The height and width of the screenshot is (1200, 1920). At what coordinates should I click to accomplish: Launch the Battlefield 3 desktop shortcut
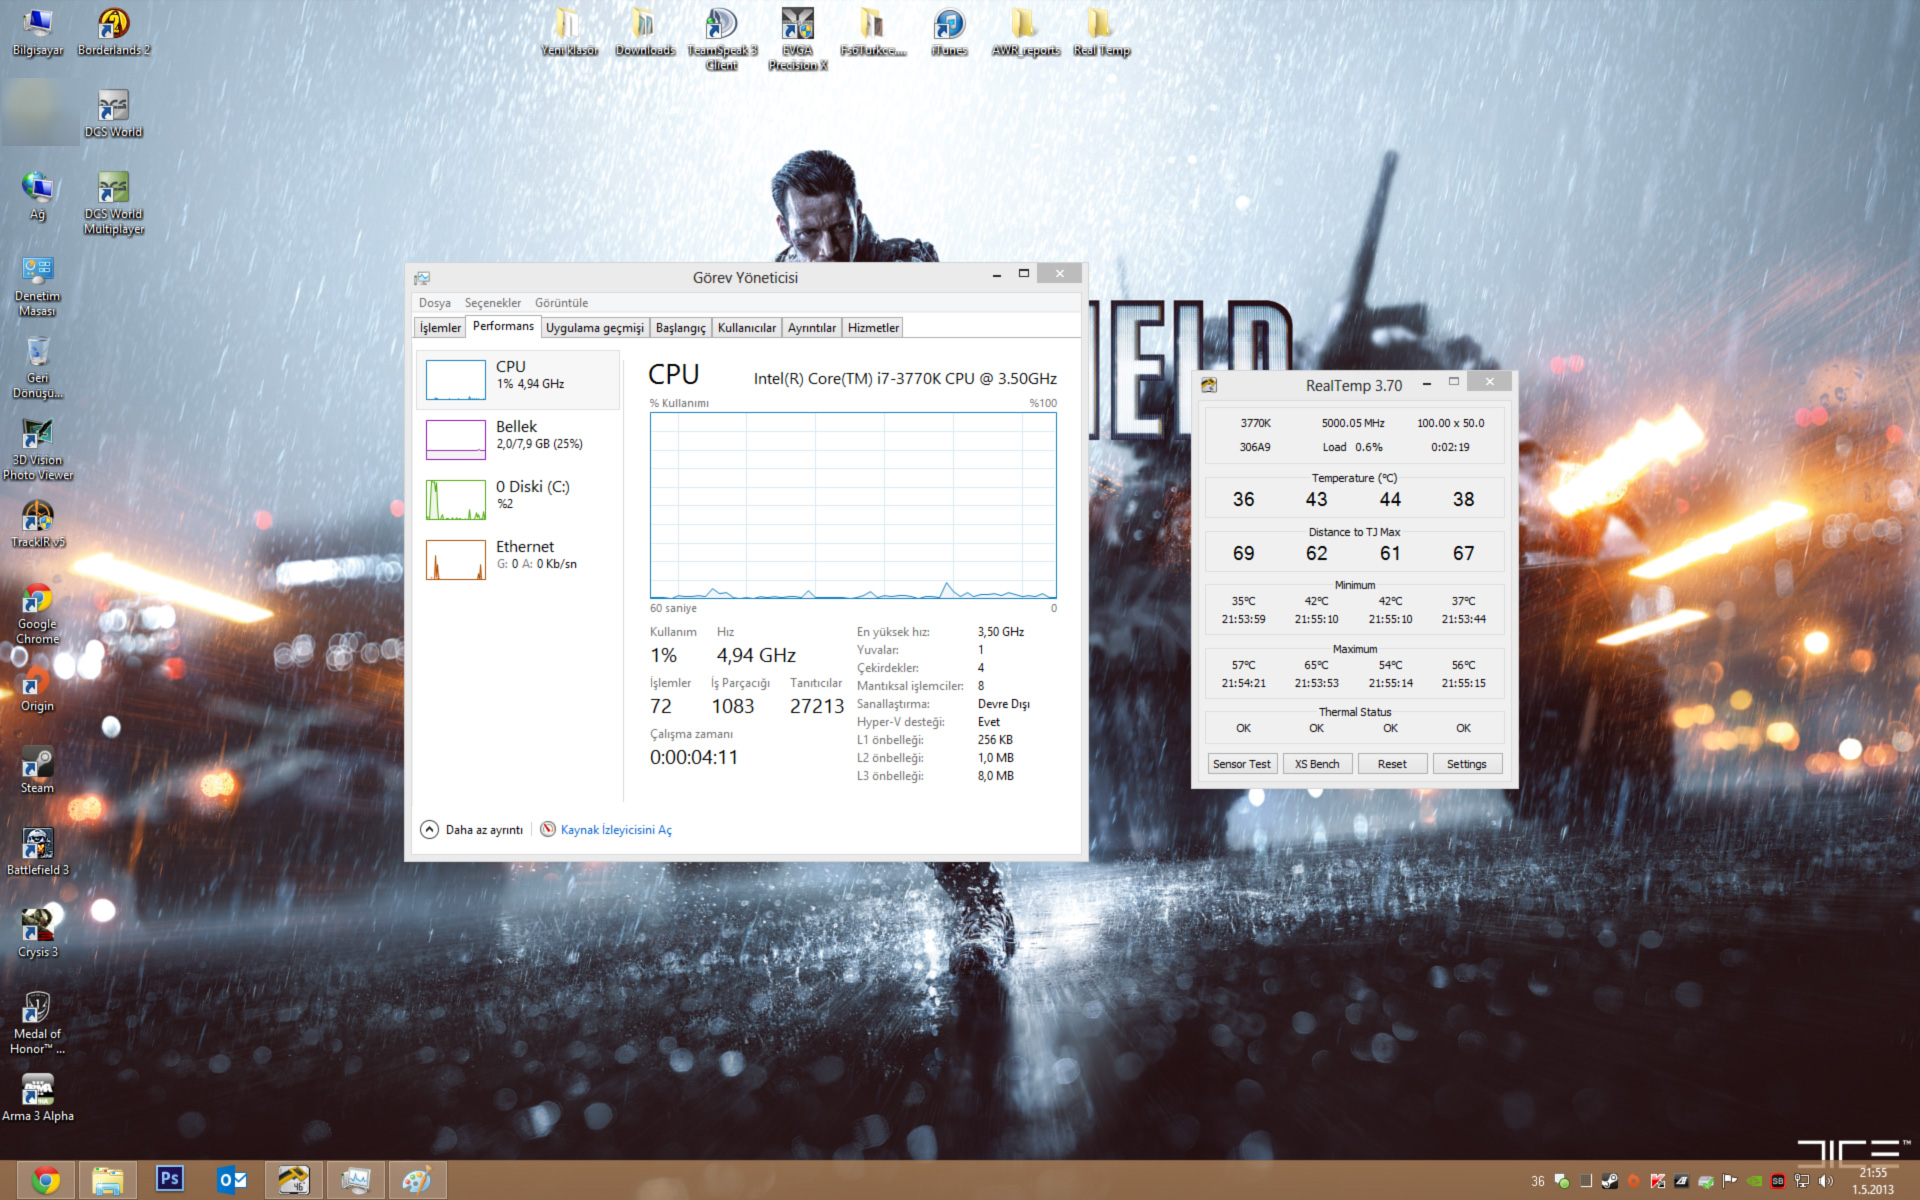tap(37, 851)
